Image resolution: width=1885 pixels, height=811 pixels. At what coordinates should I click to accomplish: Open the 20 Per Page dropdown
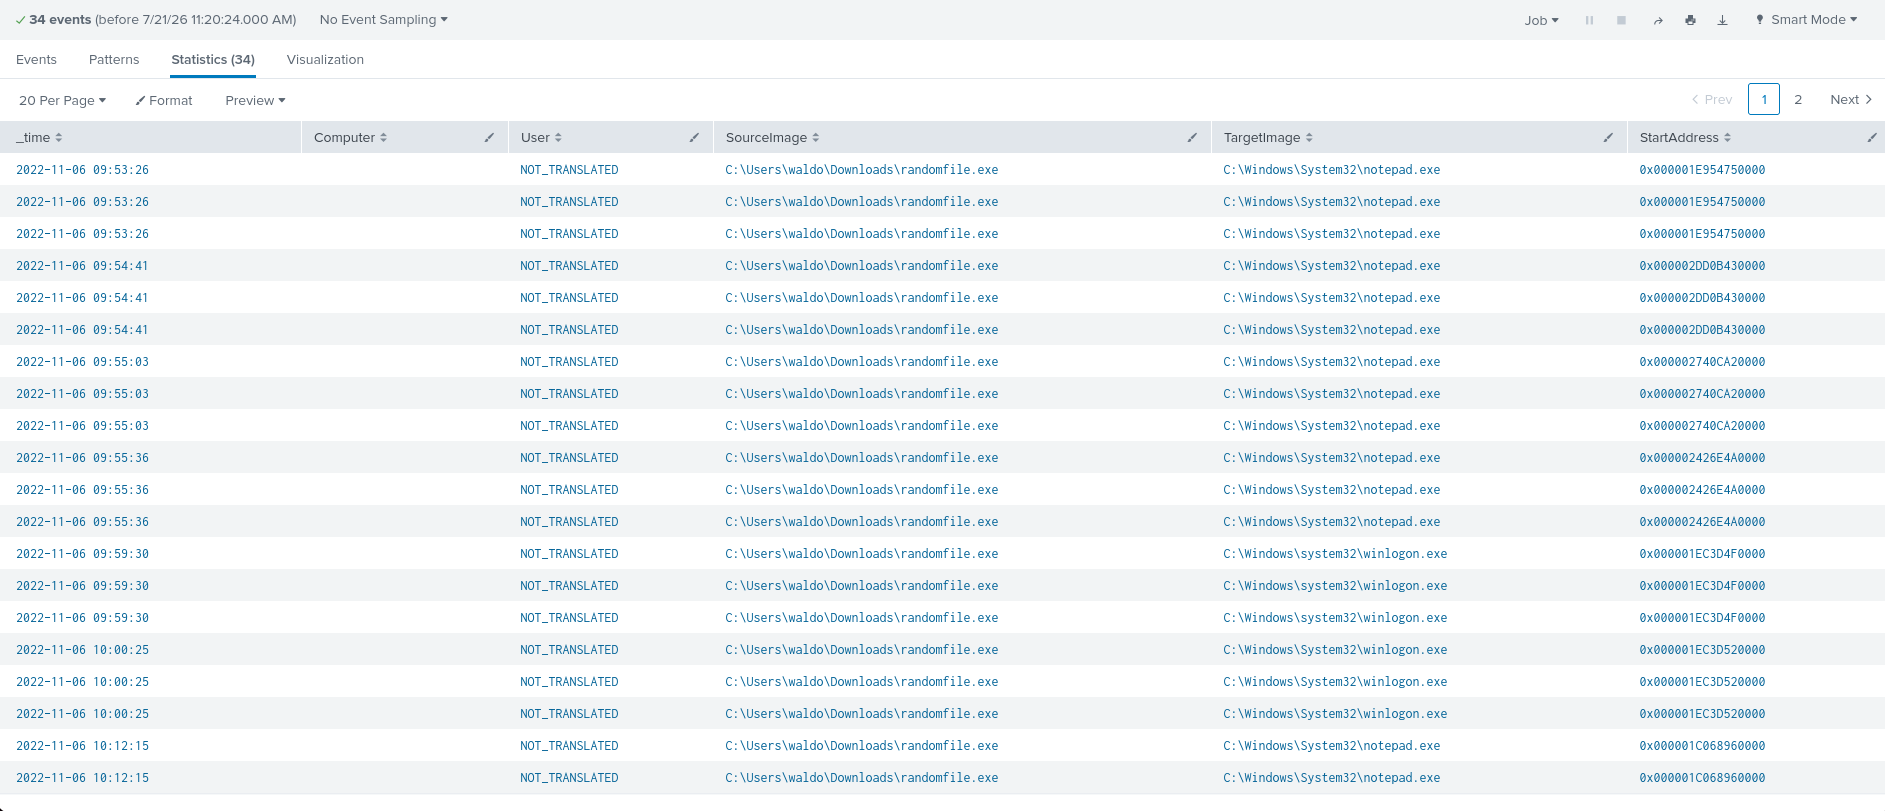click(x=62, y=100)
